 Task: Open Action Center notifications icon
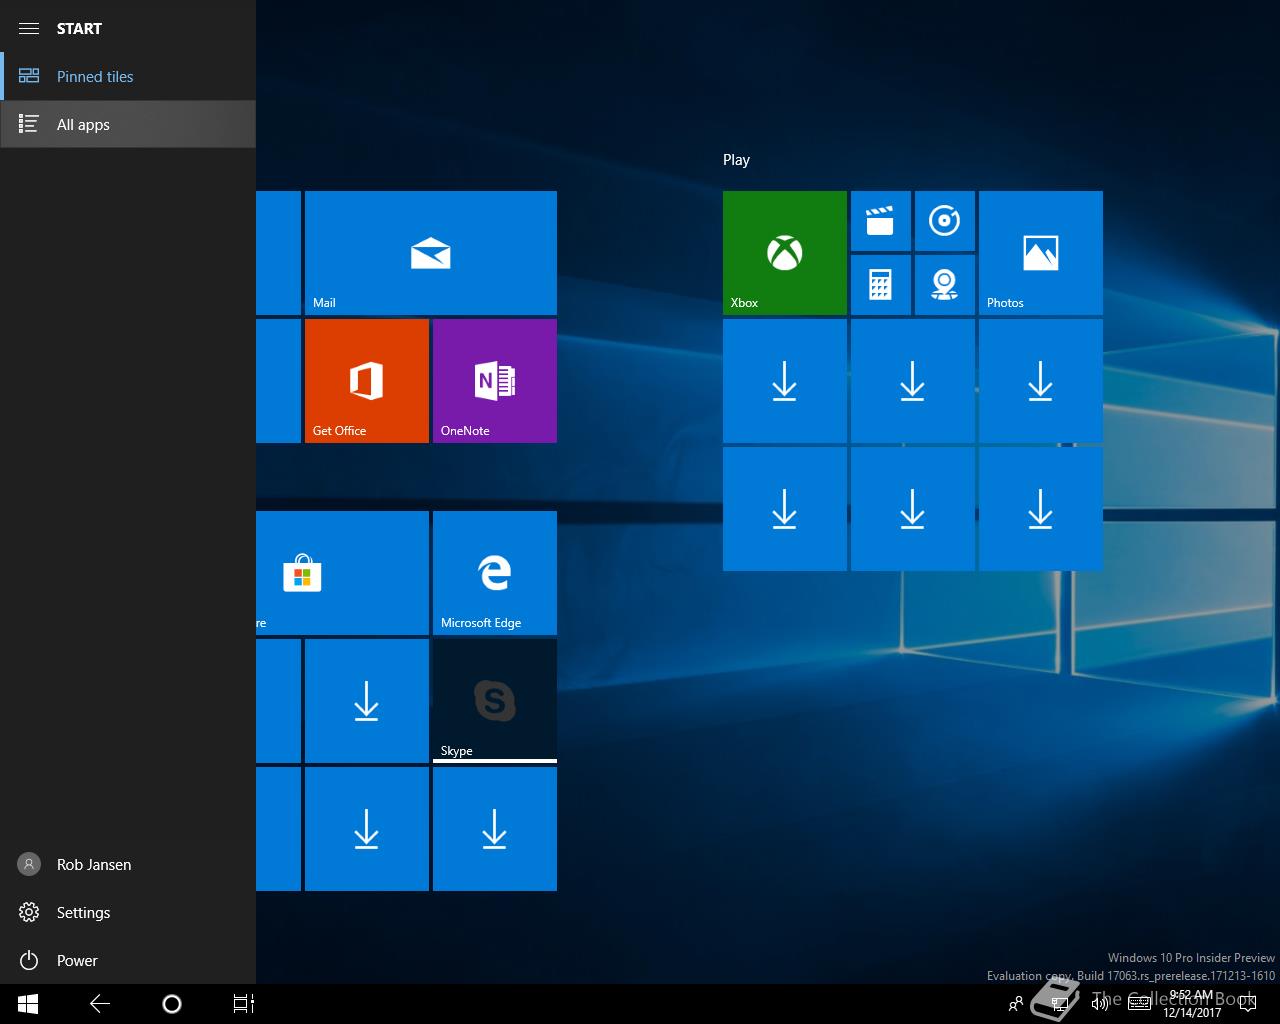pos(1247,1004)
